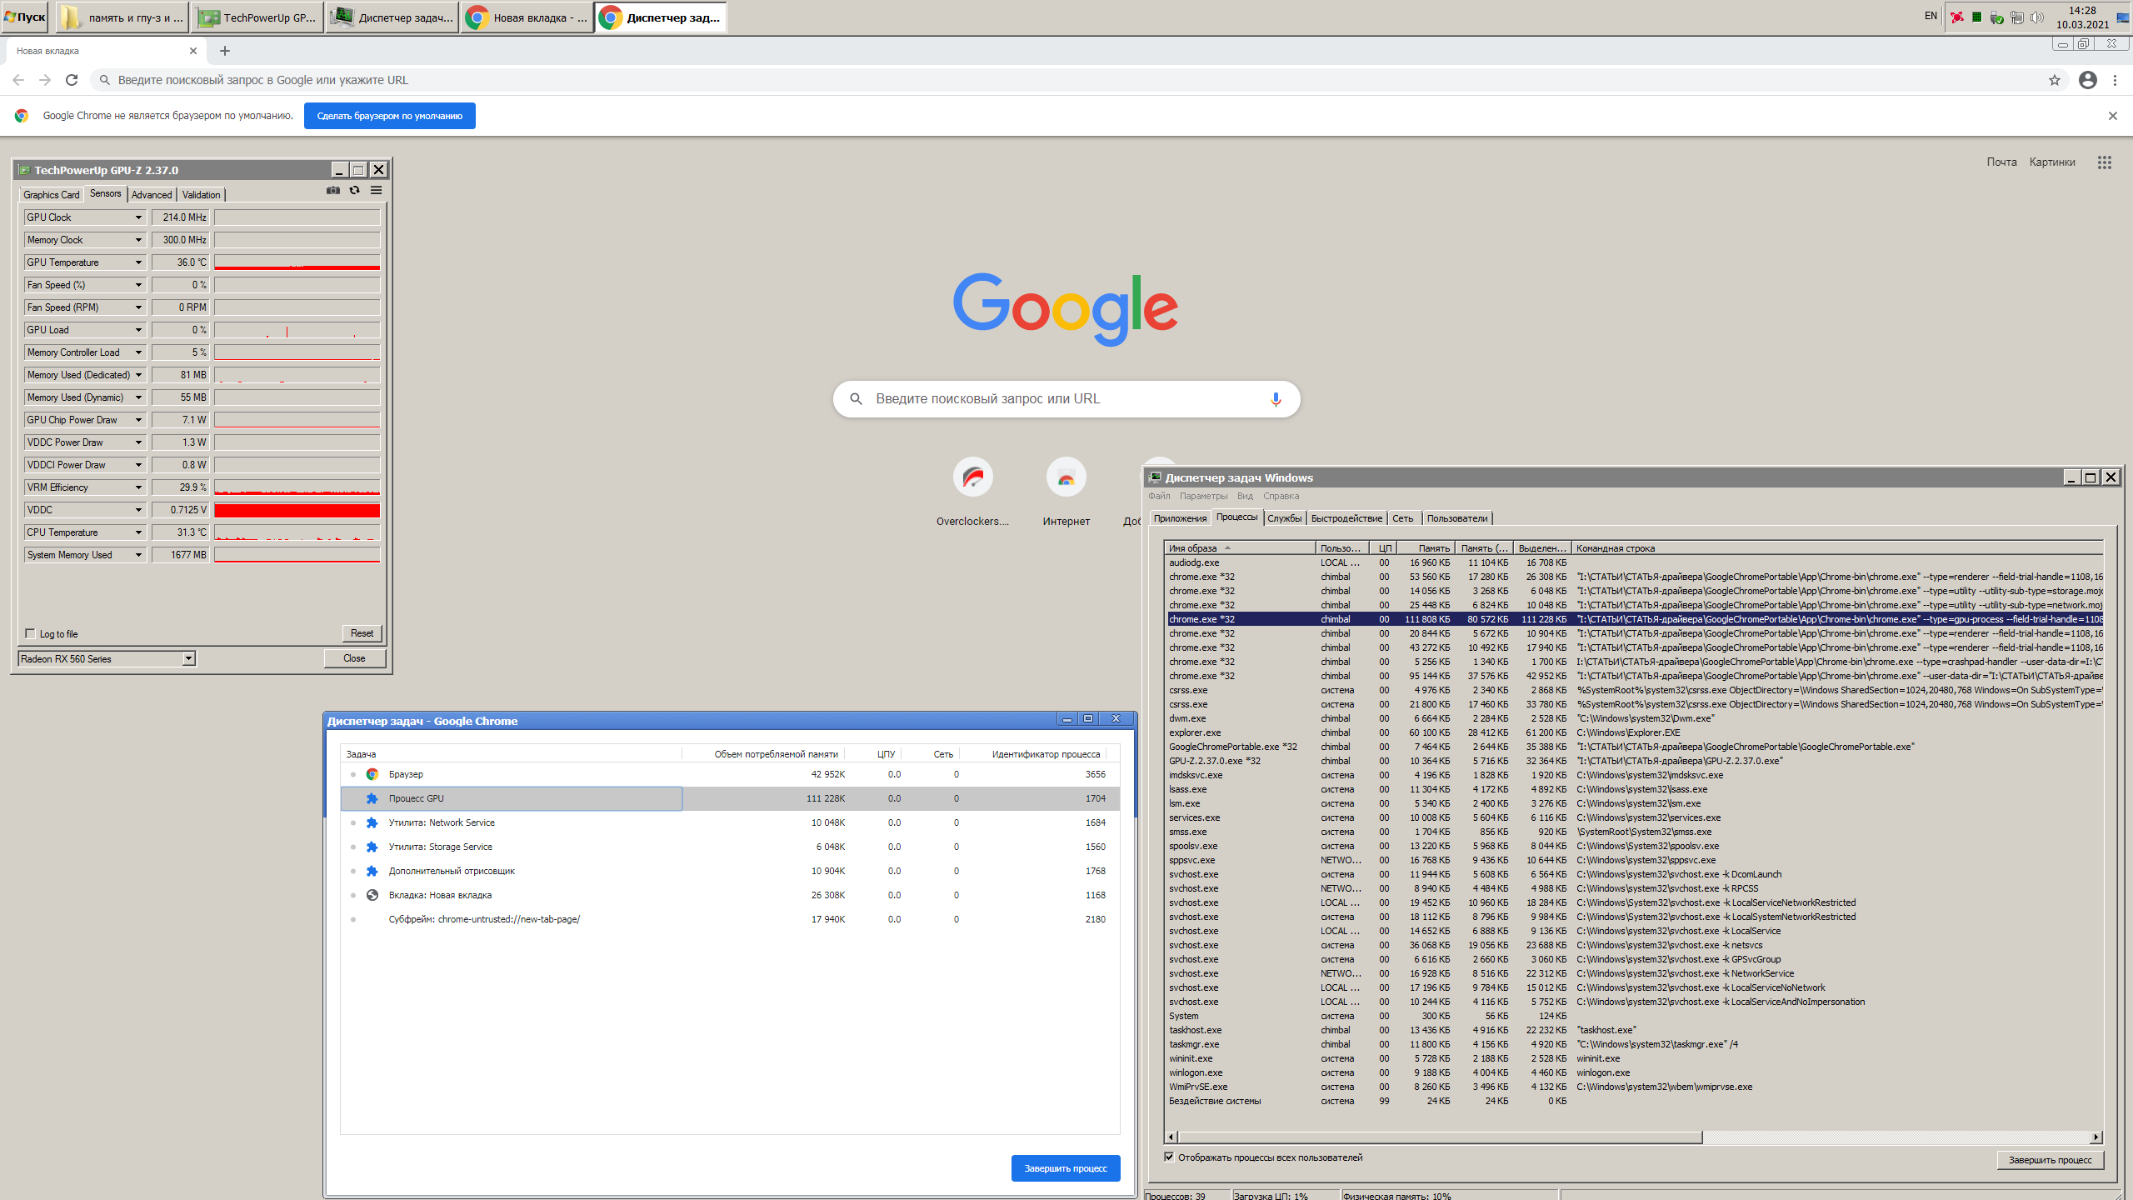Reload the page in Chrome
Image resolution: width=2133 pixels, height=1200 pixels.
tap(71, 80)
